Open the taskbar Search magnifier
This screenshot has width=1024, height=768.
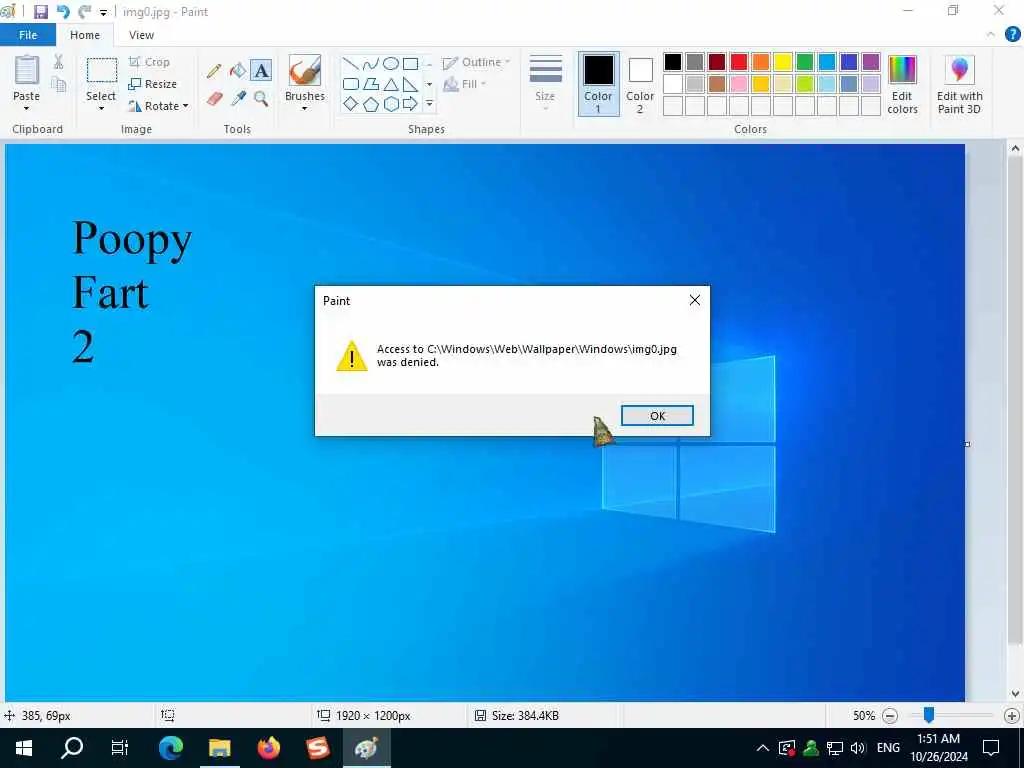[72, 748]
